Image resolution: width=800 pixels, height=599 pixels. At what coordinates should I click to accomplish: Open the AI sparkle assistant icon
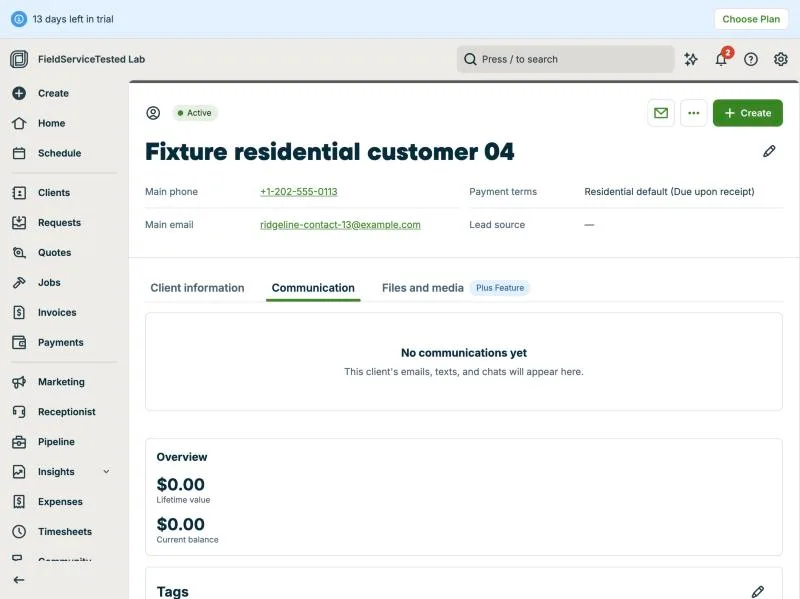[691, 59]
